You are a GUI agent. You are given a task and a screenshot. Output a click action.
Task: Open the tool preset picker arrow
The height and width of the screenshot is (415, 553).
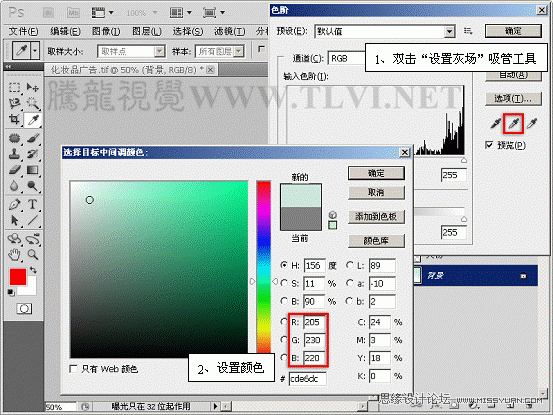coord(35,51)
